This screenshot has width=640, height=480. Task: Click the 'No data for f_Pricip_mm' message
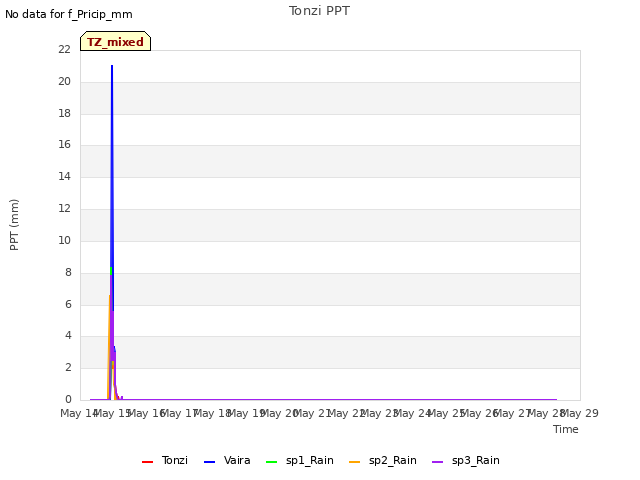click(x=69, y=14)
